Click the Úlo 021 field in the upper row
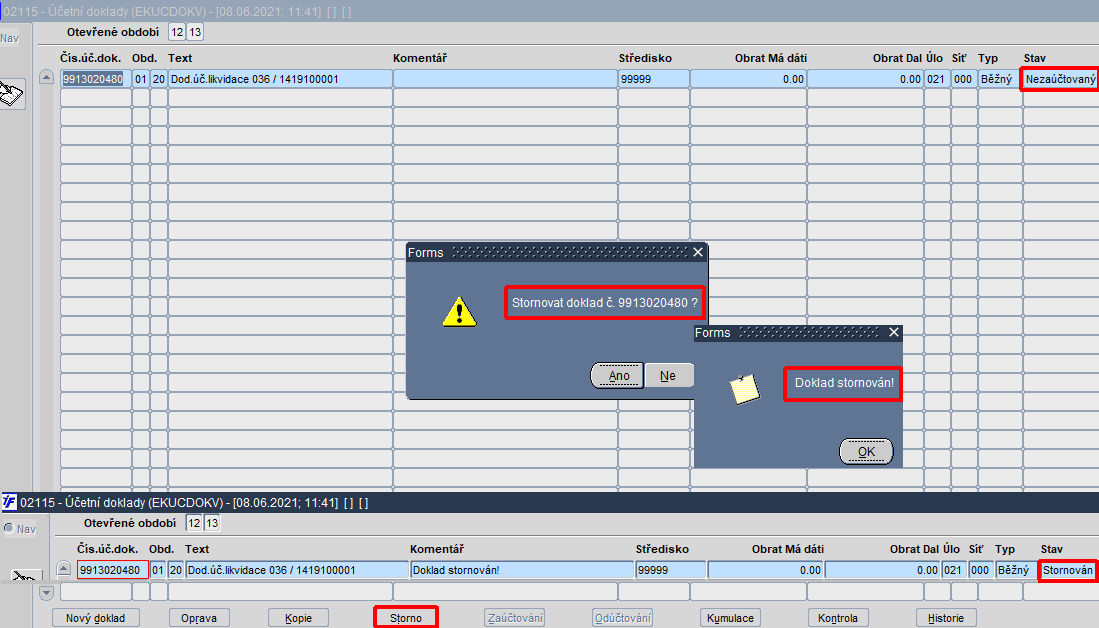The image size is (1099, 628). 936,79
